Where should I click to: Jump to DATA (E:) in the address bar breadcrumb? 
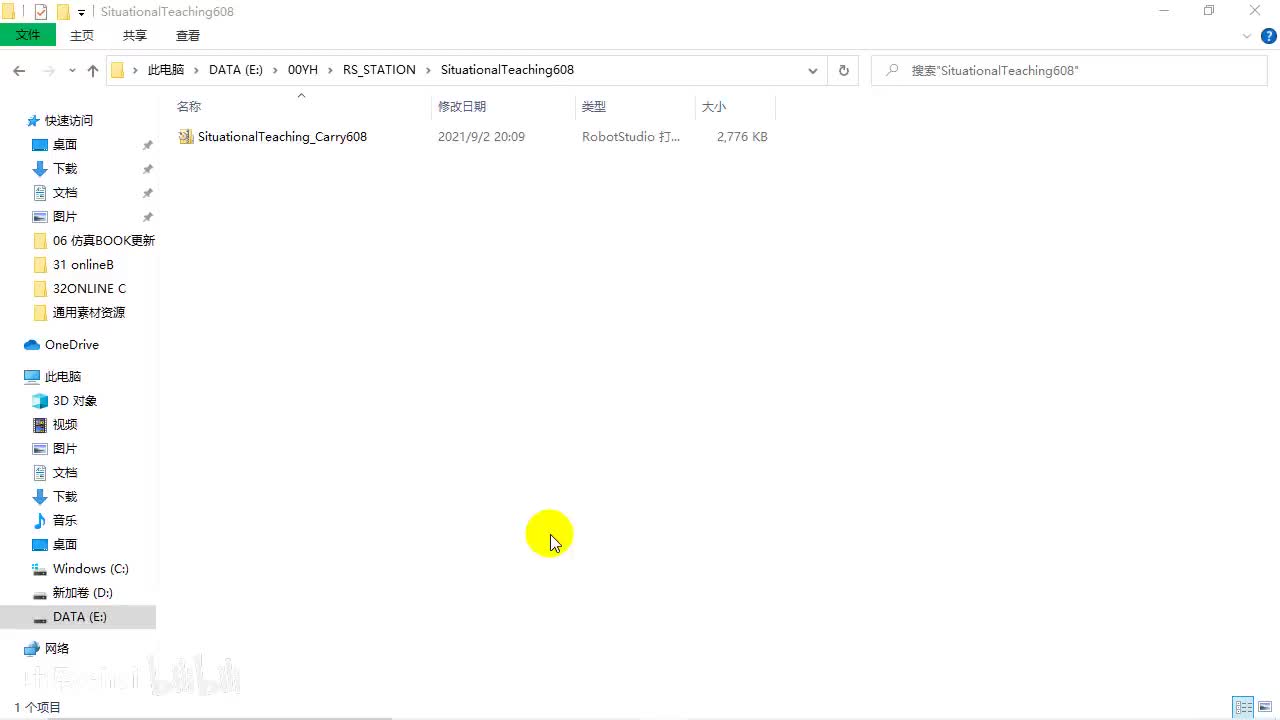[236, 70]
